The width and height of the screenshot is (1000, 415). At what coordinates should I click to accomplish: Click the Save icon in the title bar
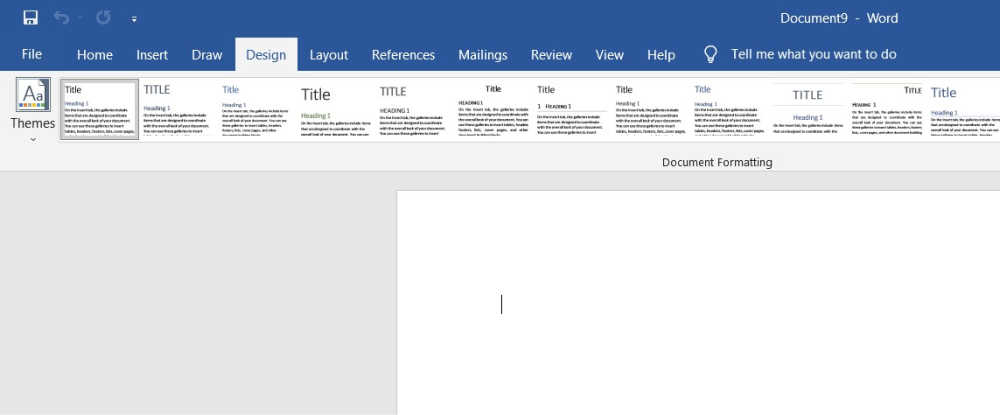point(30,18)
